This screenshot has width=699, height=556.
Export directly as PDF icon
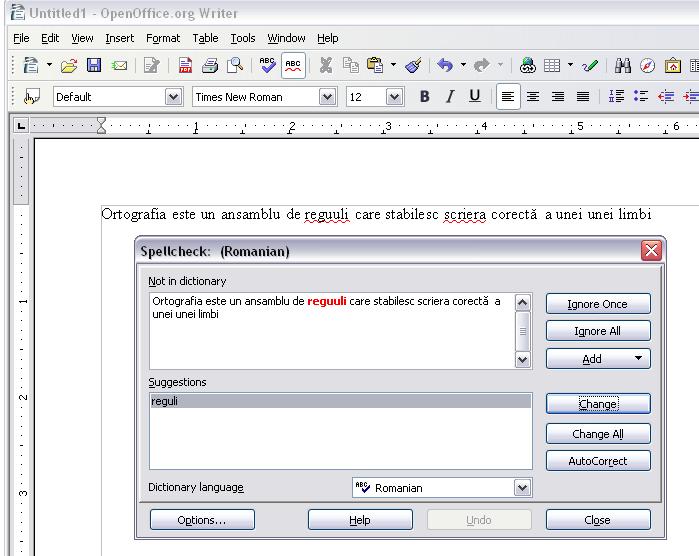pos(185,66)
